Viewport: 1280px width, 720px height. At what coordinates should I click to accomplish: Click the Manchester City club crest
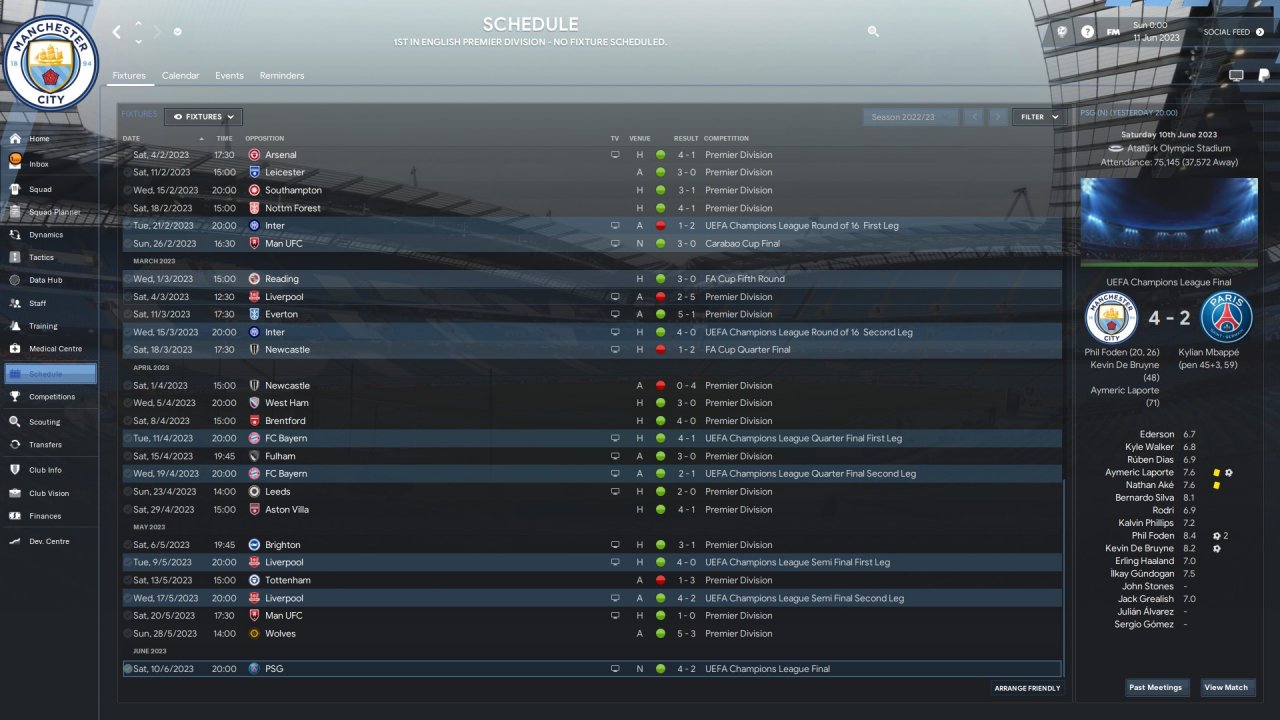[x=51, y=63]
